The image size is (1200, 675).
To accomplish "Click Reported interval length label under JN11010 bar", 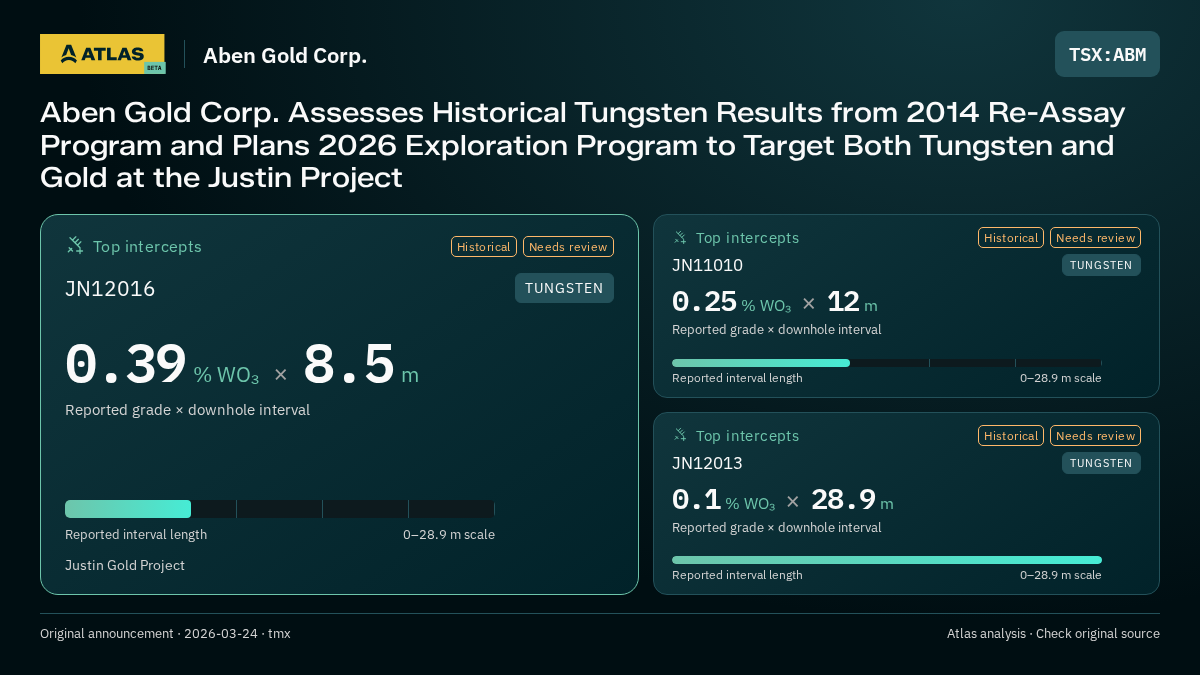I will [737, 378].
